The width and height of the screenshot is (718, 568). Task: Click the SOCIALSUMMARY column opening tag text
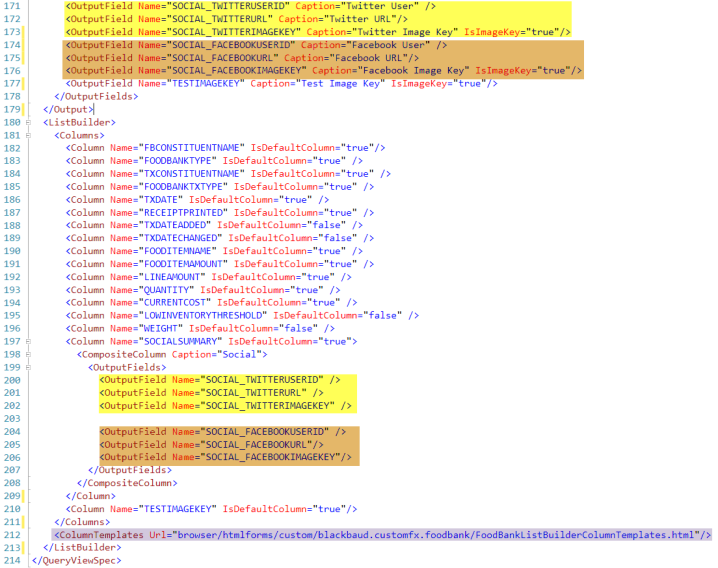(x=211, y=341)
